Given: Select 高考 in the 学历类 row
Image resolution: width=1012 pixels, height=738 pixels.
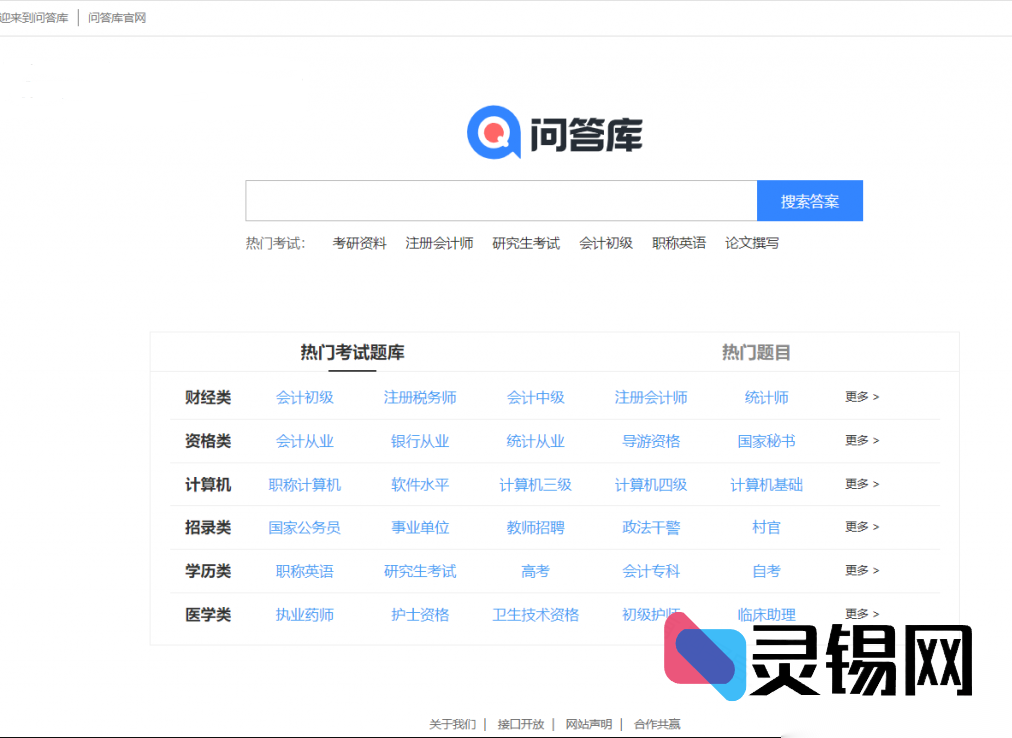Looking at the screenshot, I should click(533, 571).
